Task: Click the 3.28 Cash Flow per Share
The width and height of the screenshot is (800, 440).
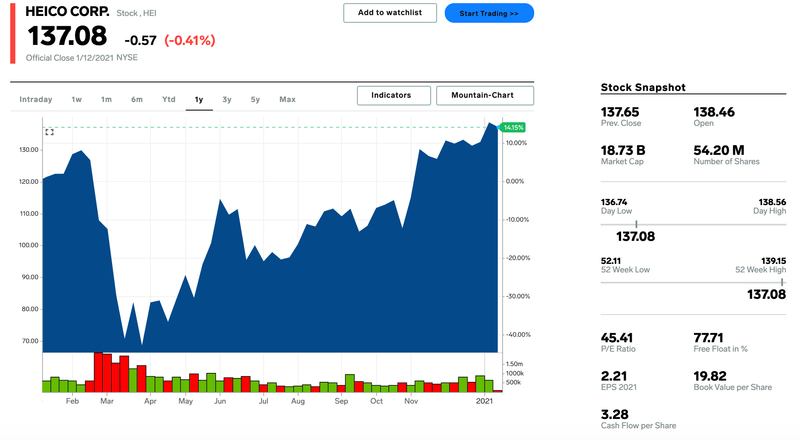Action: (614, 414)
